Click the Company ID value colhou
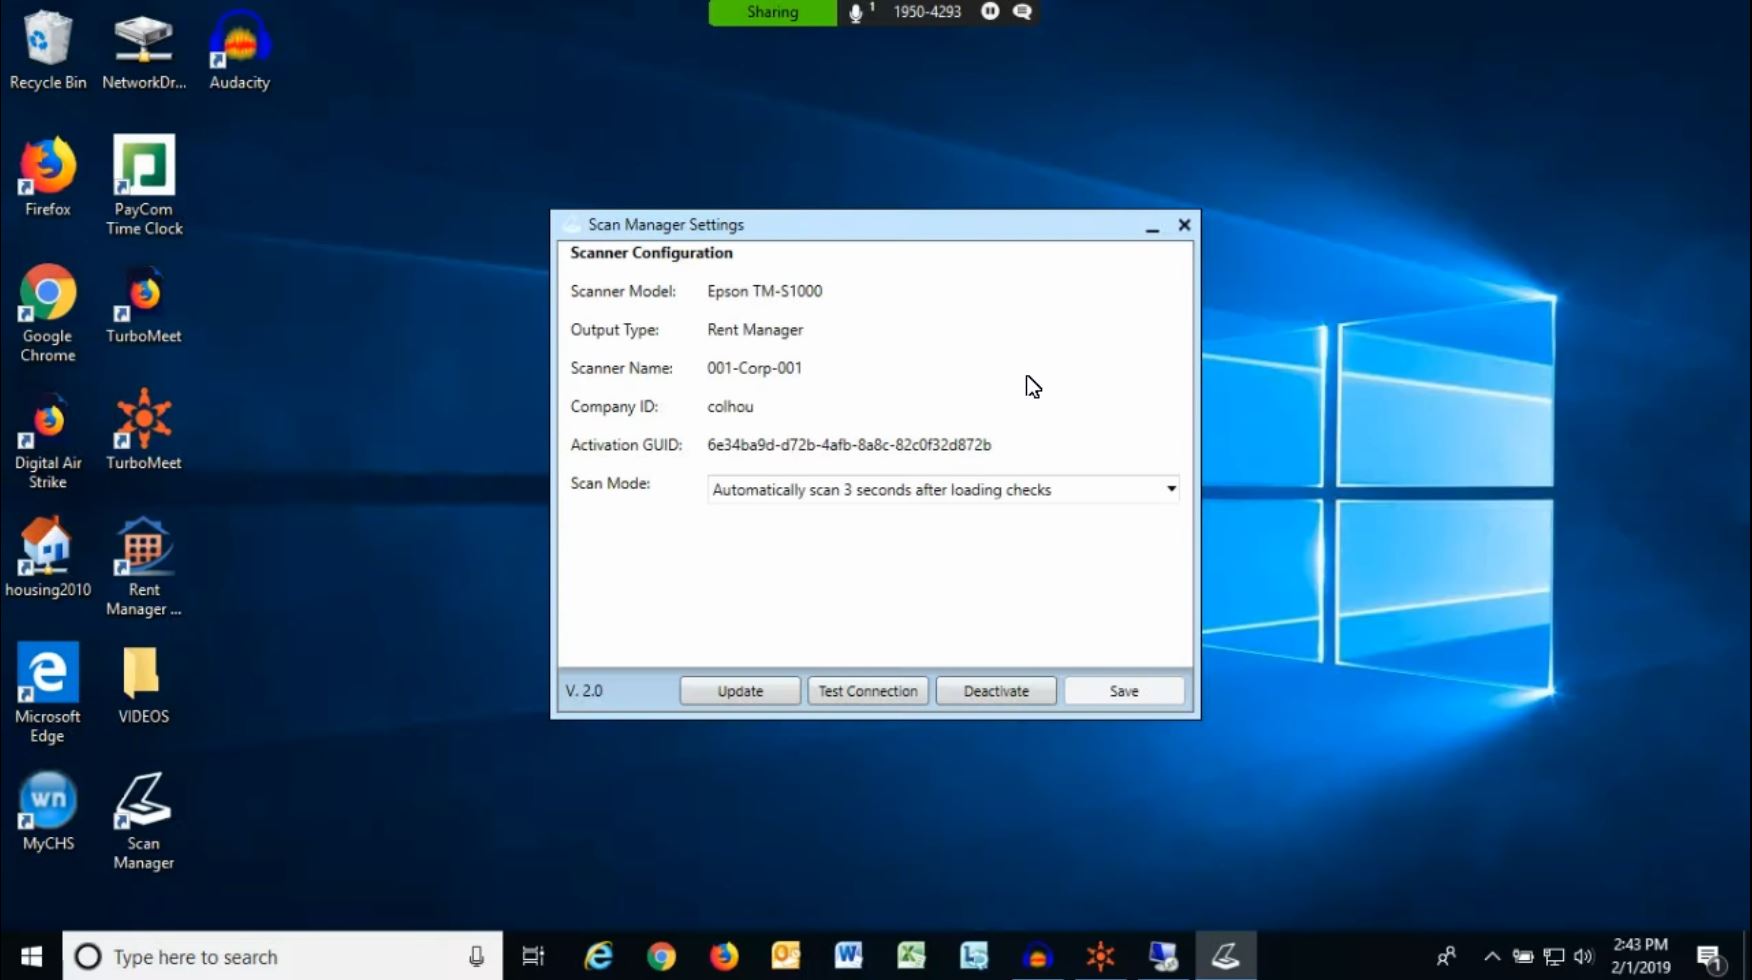 click(x=730, y=407)
